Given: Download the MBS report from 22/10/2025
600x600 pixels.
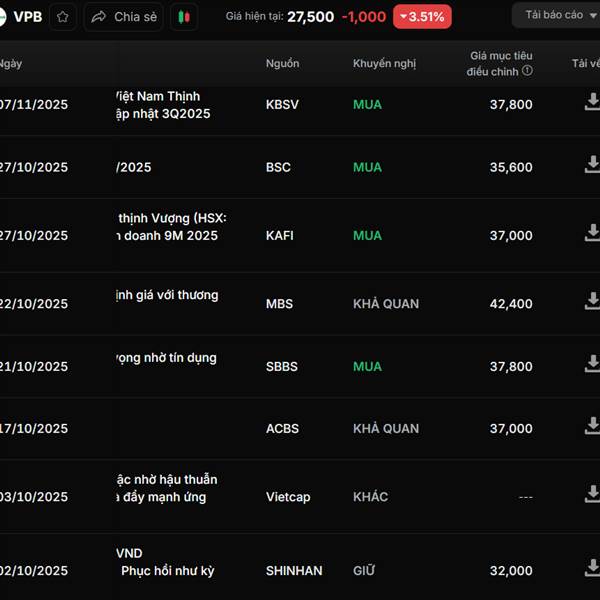Looking at the screenshot, I should [592, 301].
